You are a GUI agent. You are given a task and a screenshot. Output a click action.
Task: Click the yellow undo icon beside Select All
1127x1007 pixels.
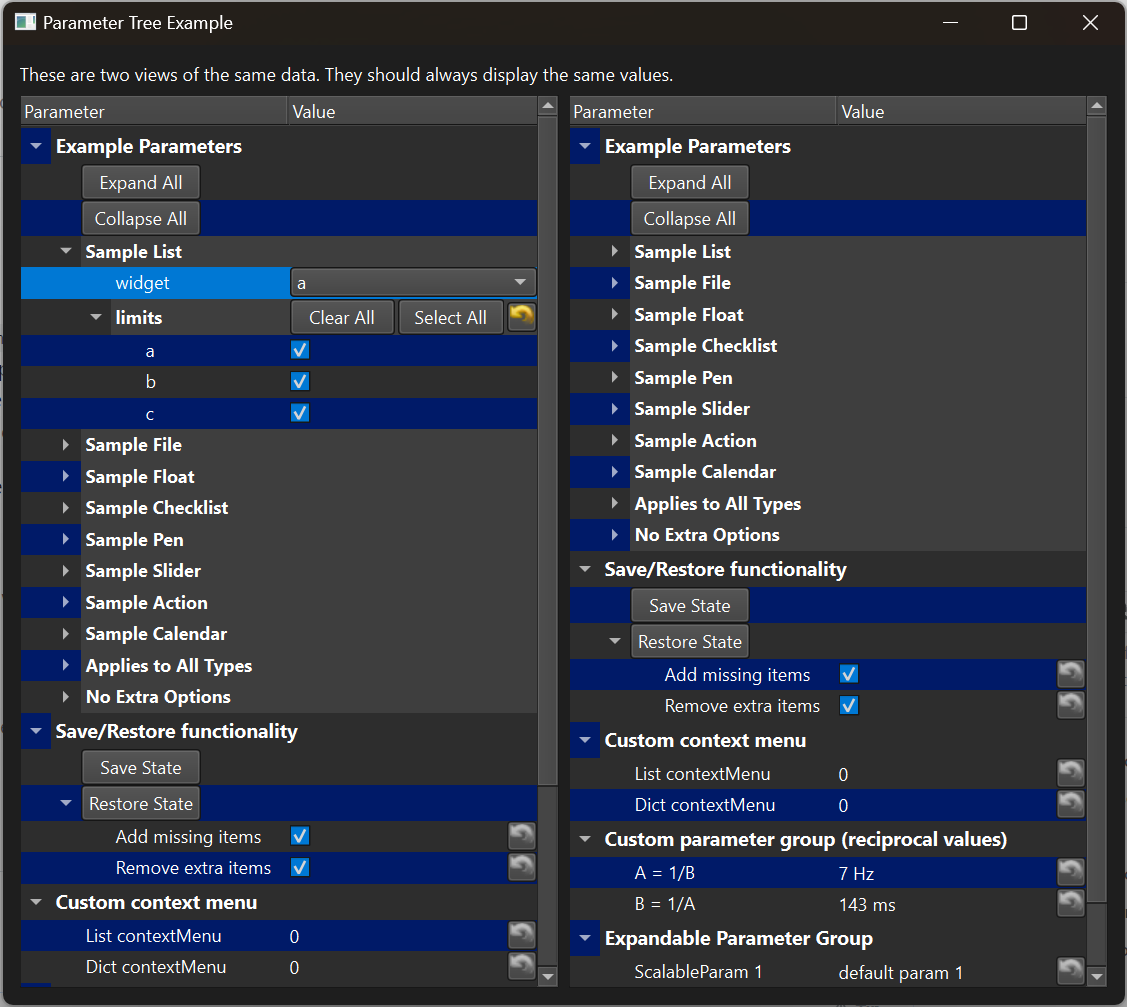pyautogui.click(x=521, y=316)
